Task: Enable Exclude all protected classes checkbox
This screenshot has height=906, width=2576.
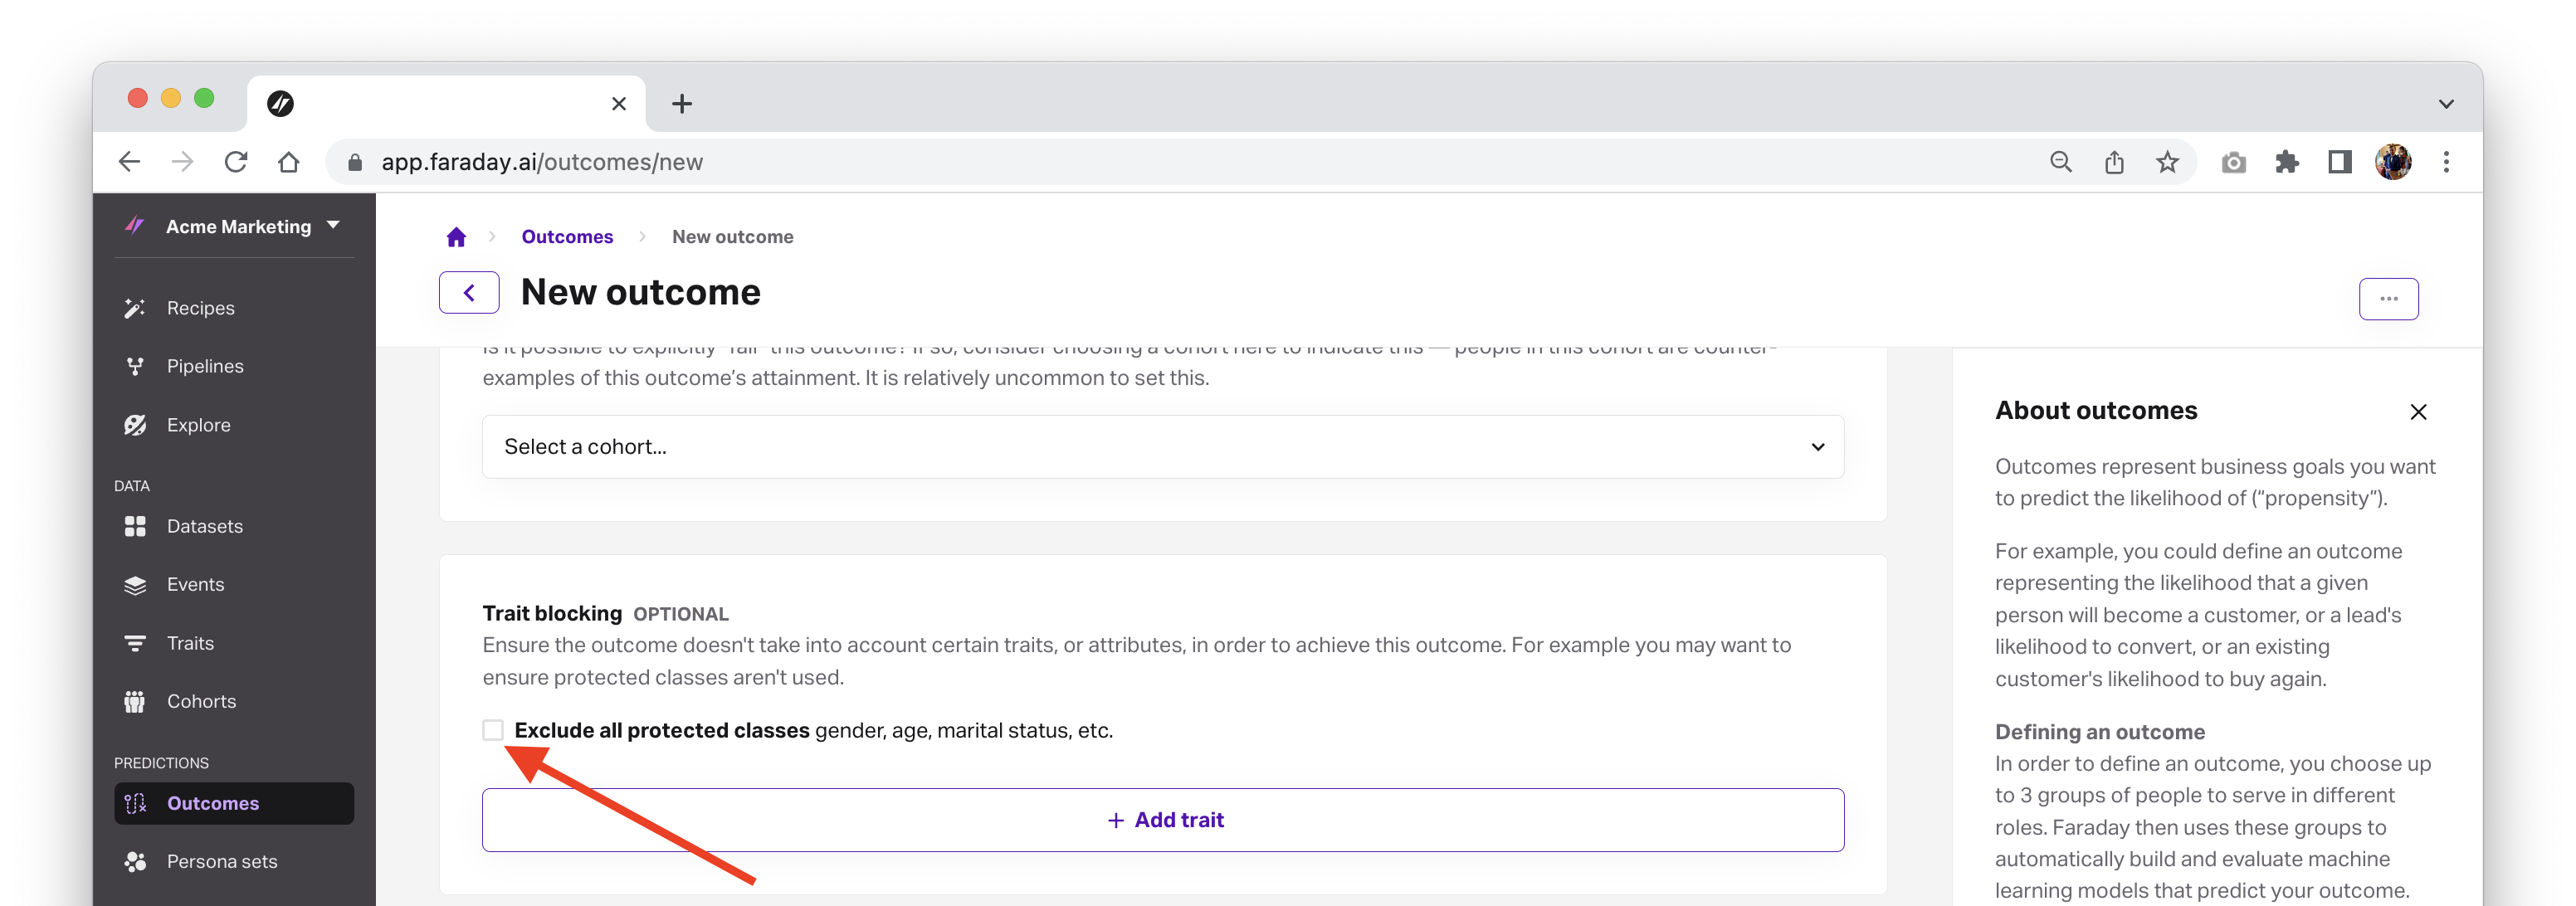Action: (x=493, y=728)
